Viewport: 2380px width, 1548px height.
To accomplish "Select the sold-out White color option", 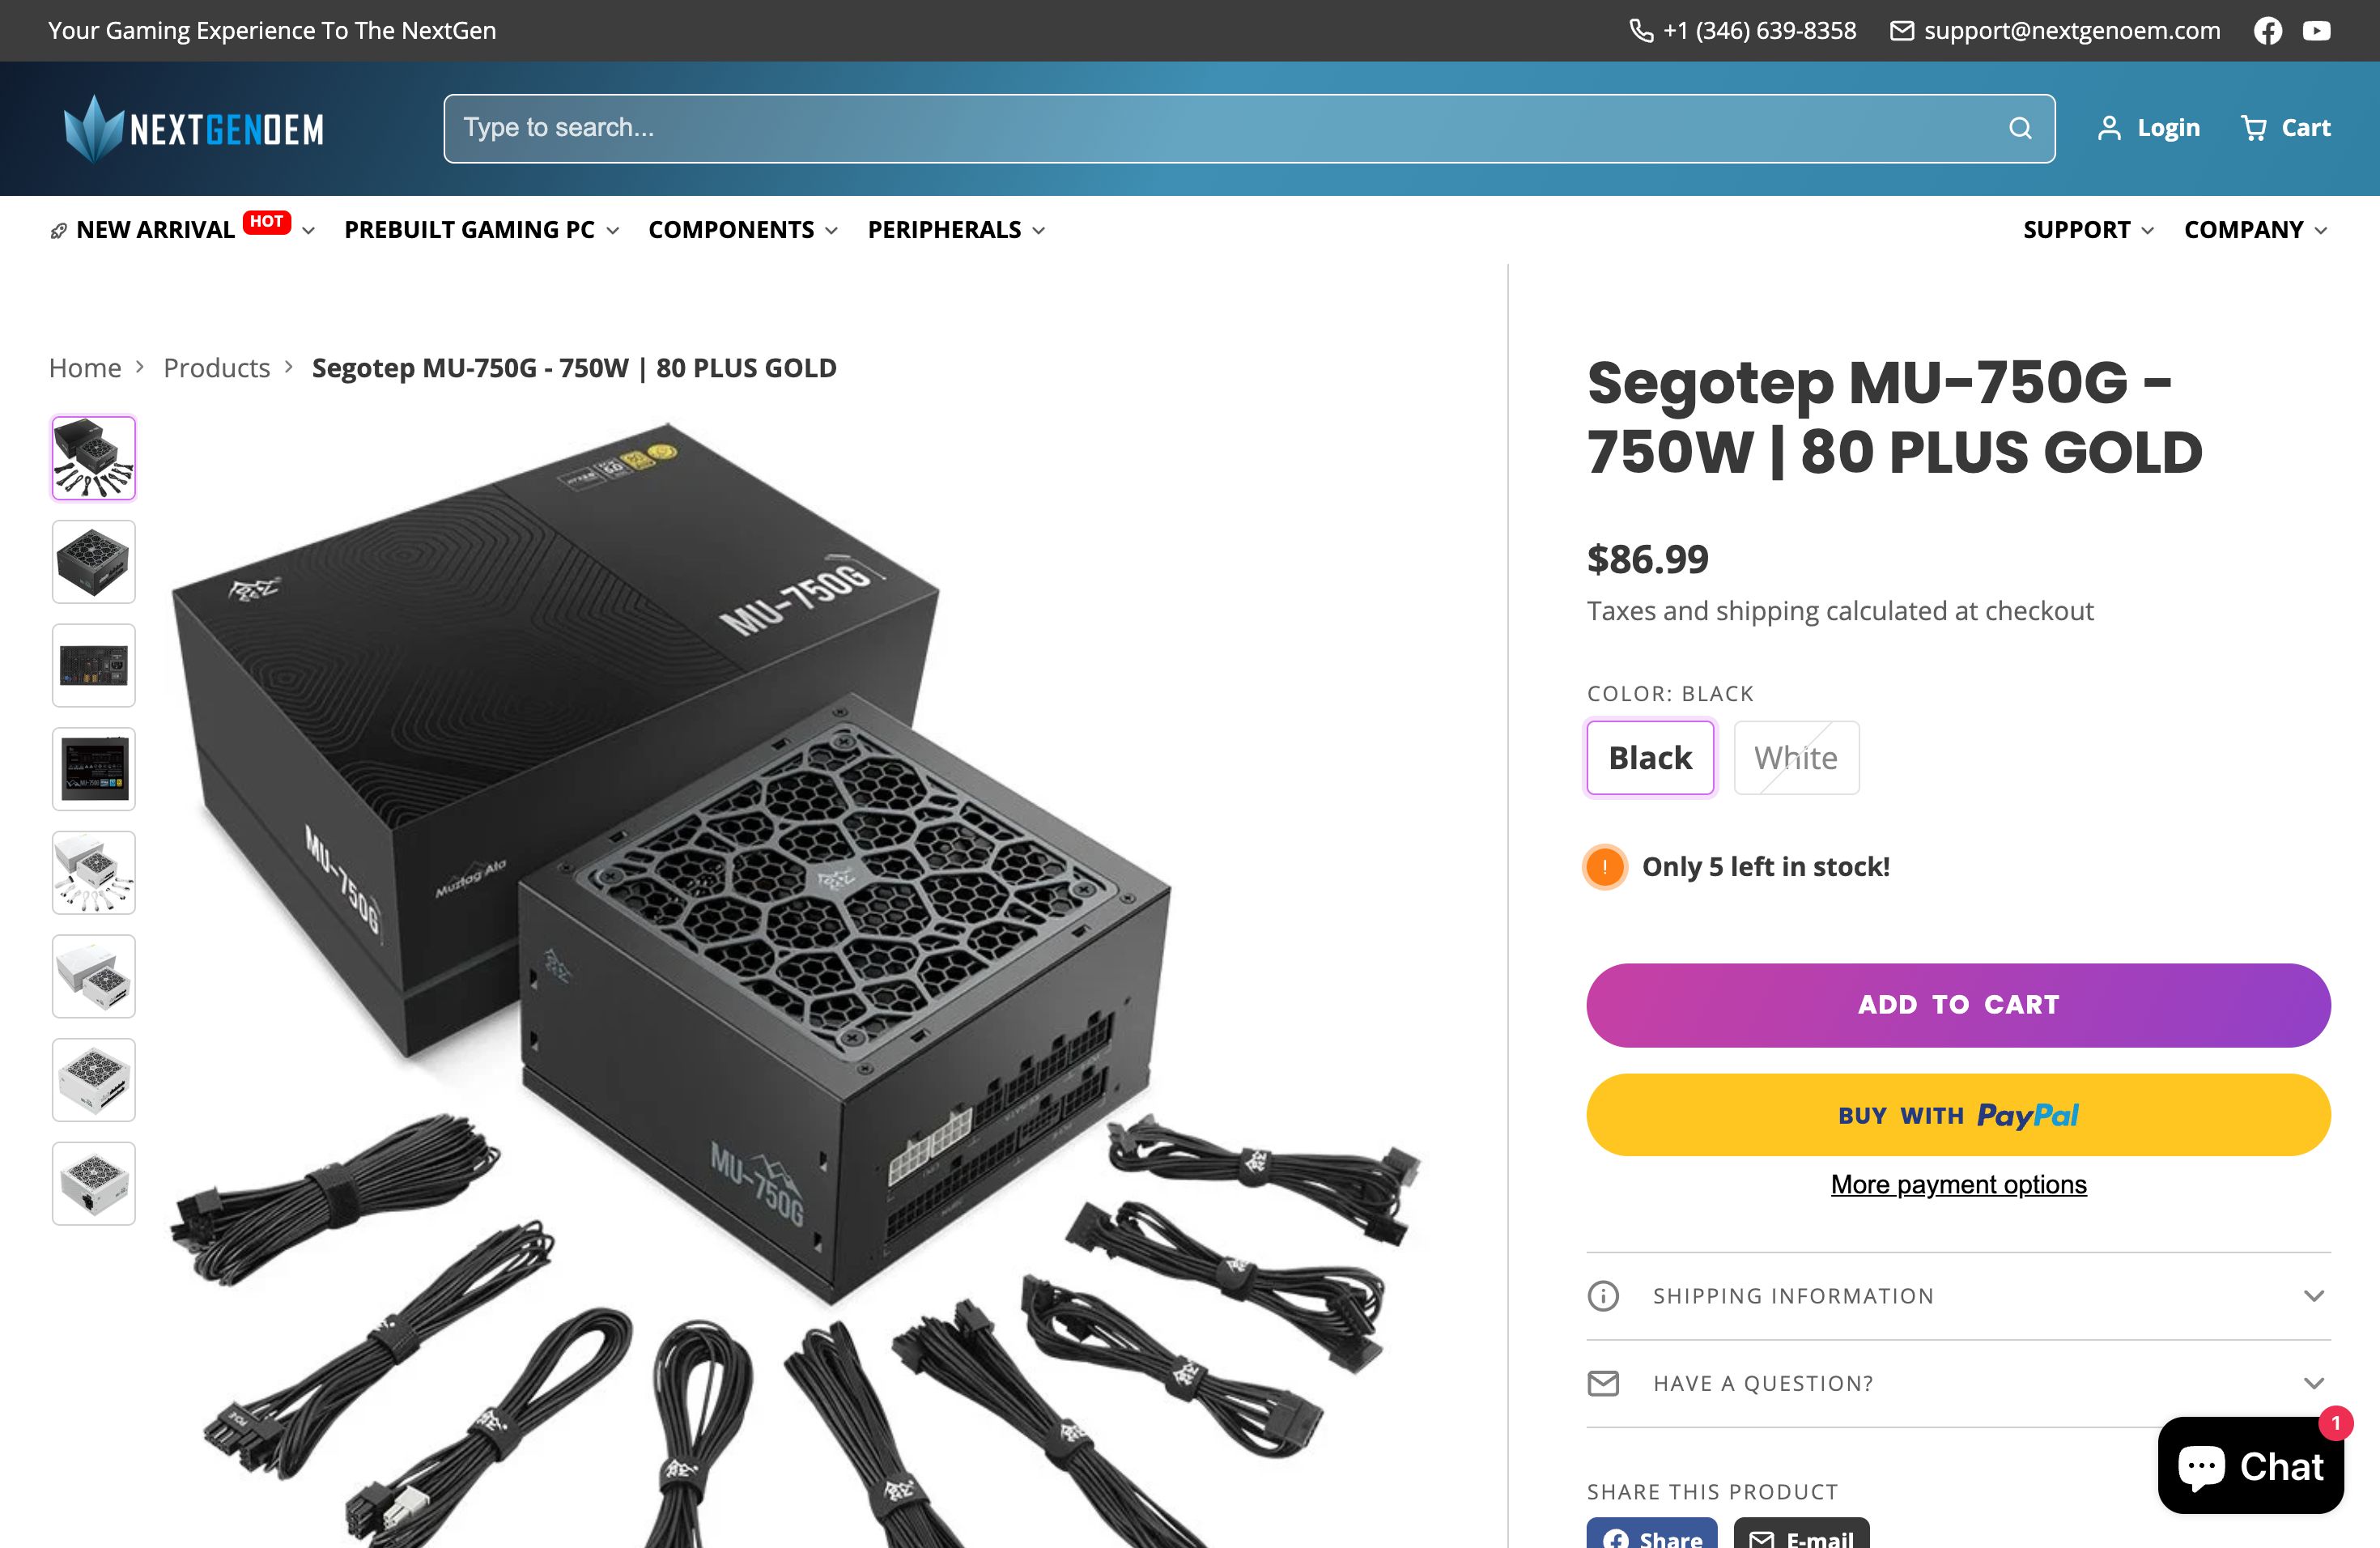I will point(1795,757).
